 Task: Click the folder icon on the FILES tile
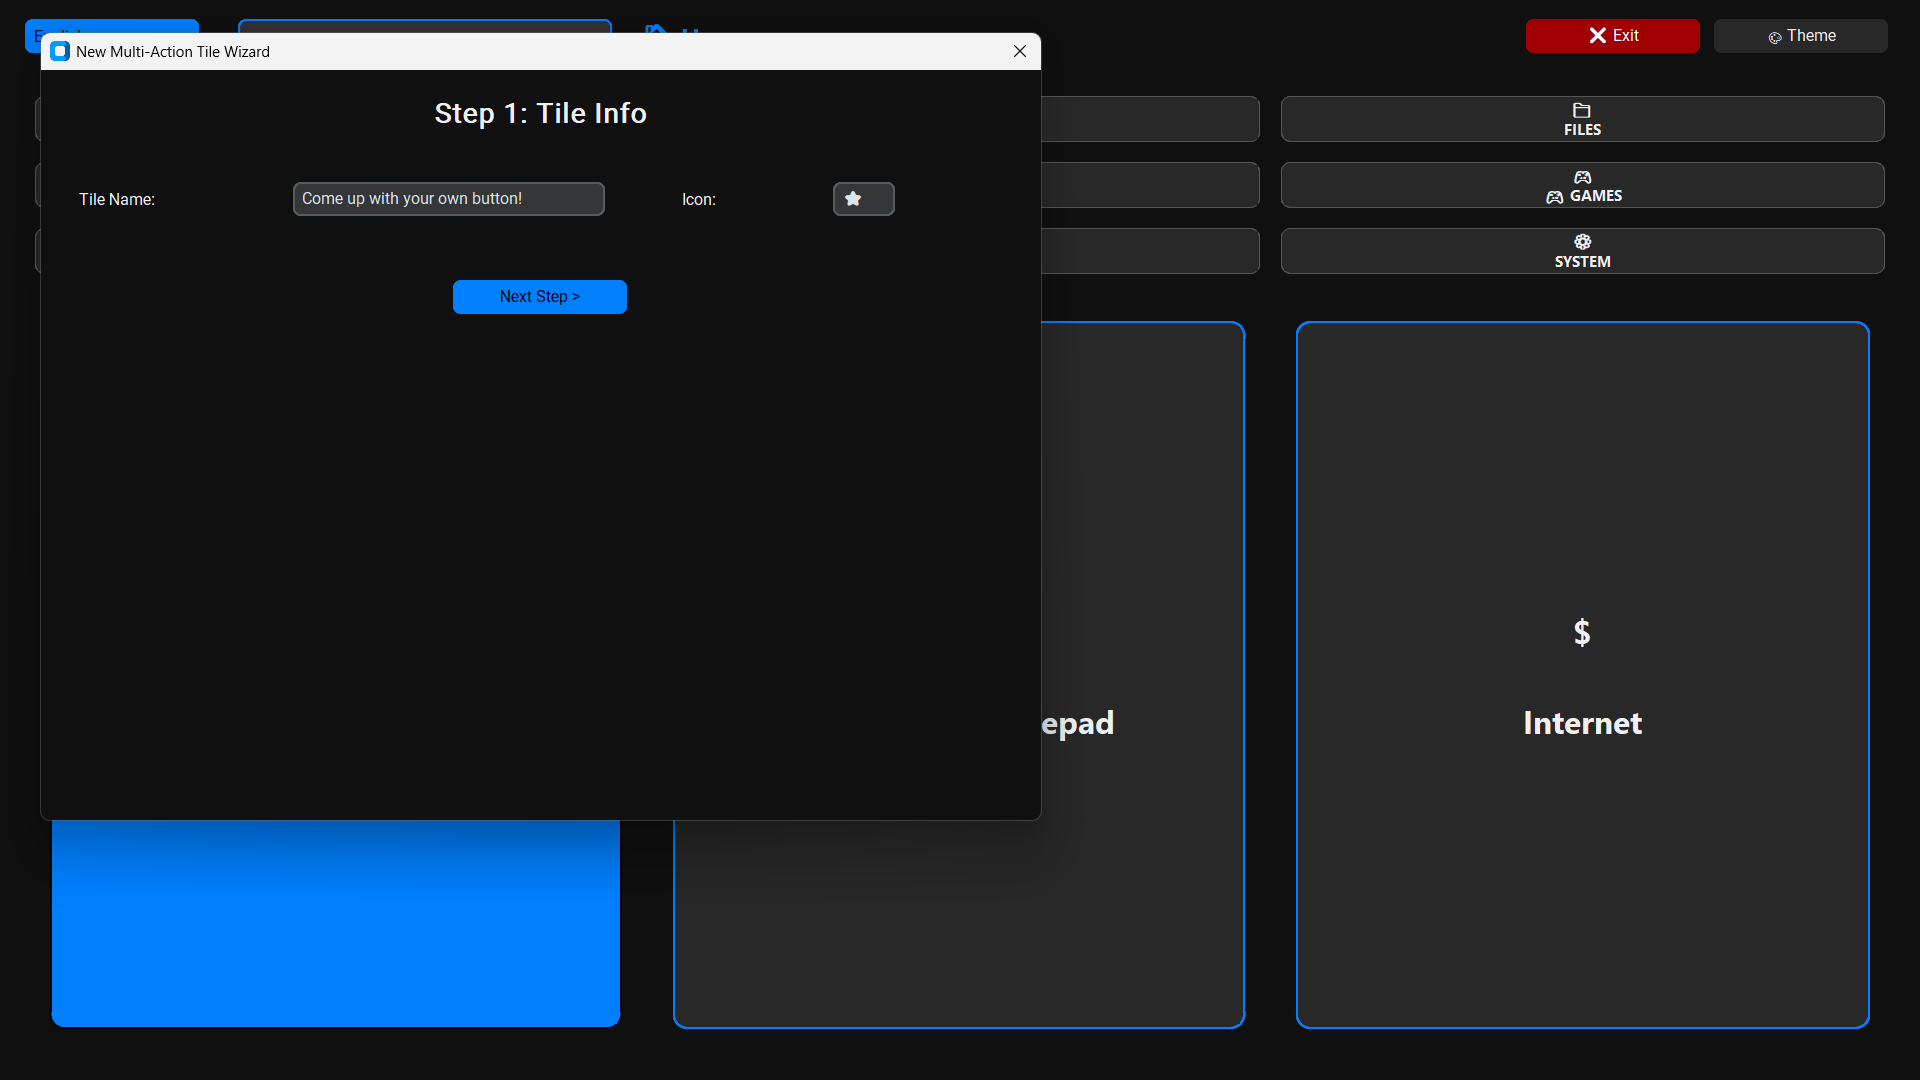pyautogui.click(x=1581, y=111)
